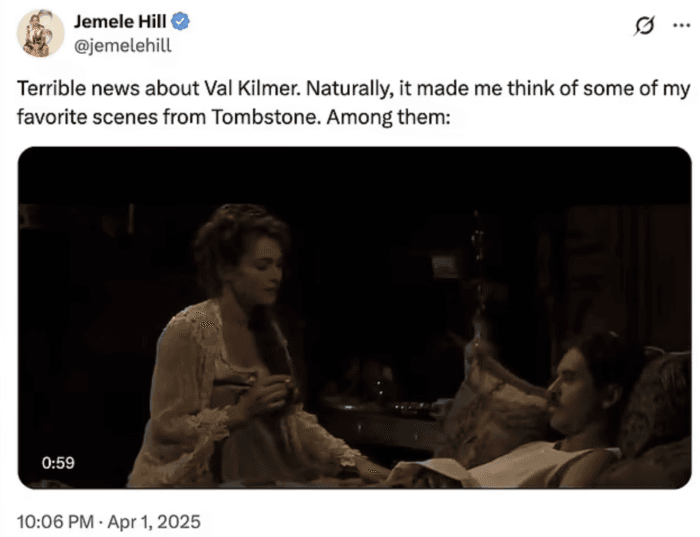
Task: Open Jemele Hill's profile avatar
Action: click(40, 32)
